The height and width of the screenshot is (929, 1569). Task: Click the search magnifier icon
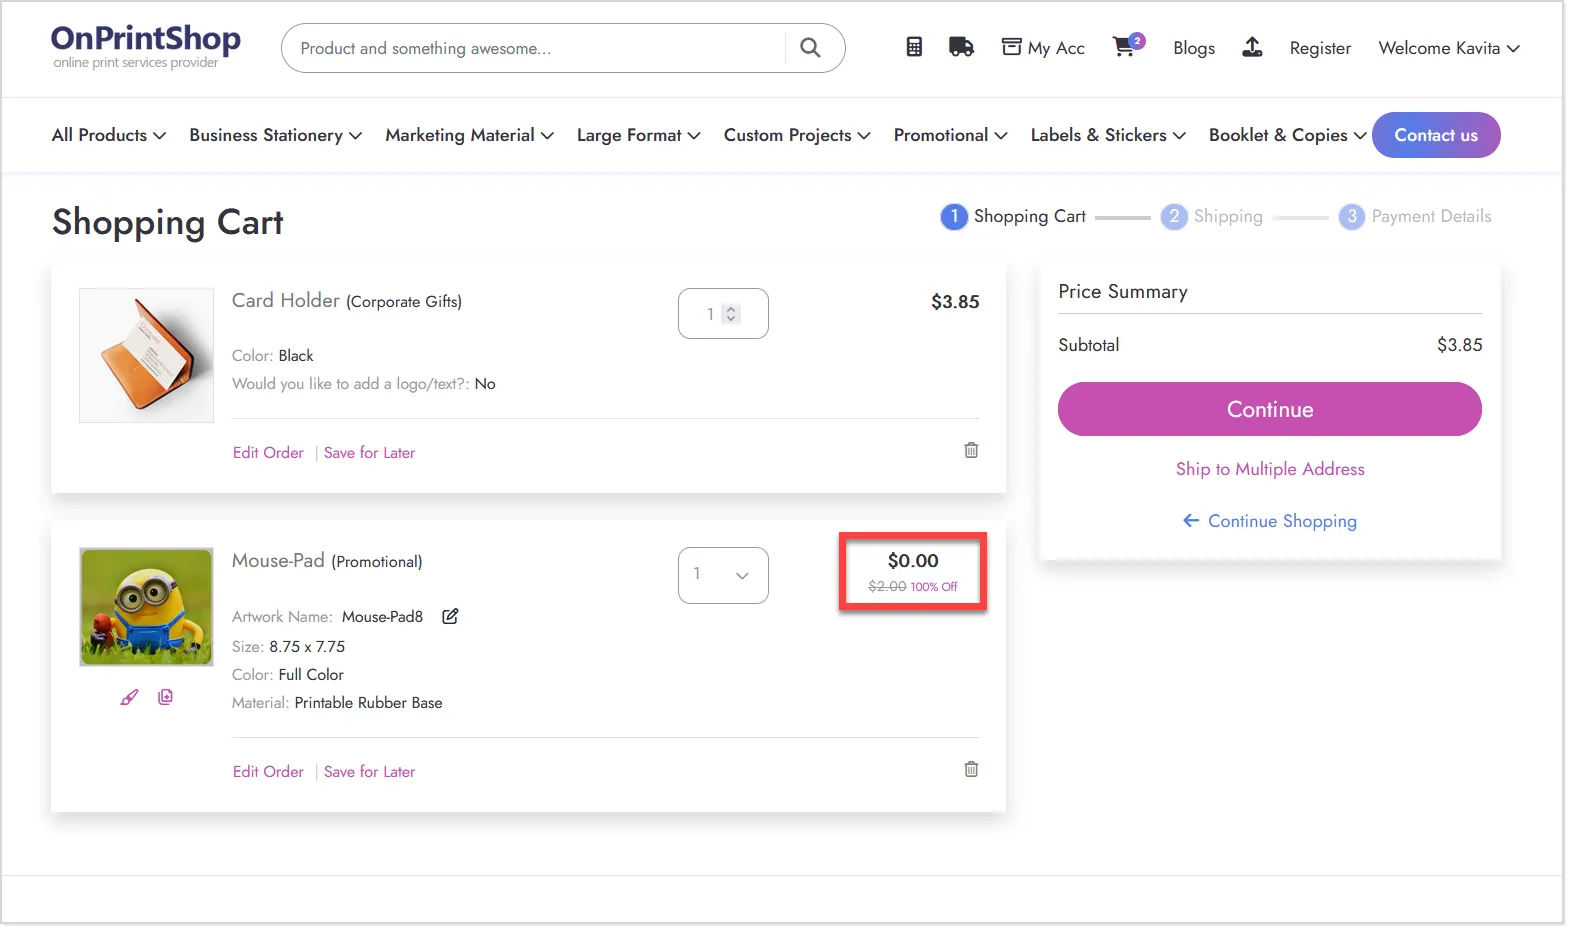pos(810,48)
